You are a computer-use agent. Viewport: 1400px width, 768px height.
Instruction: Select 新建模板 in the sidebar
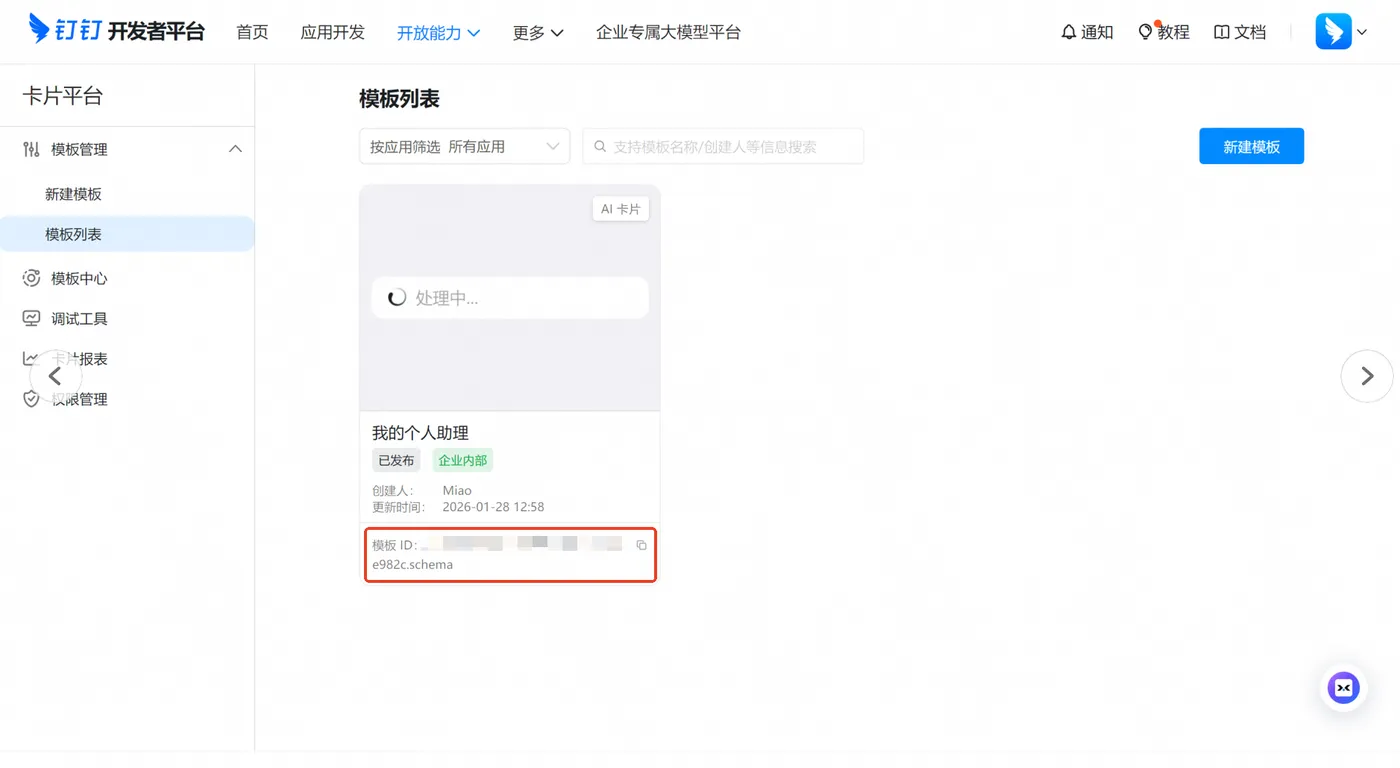tap(73, 194)
